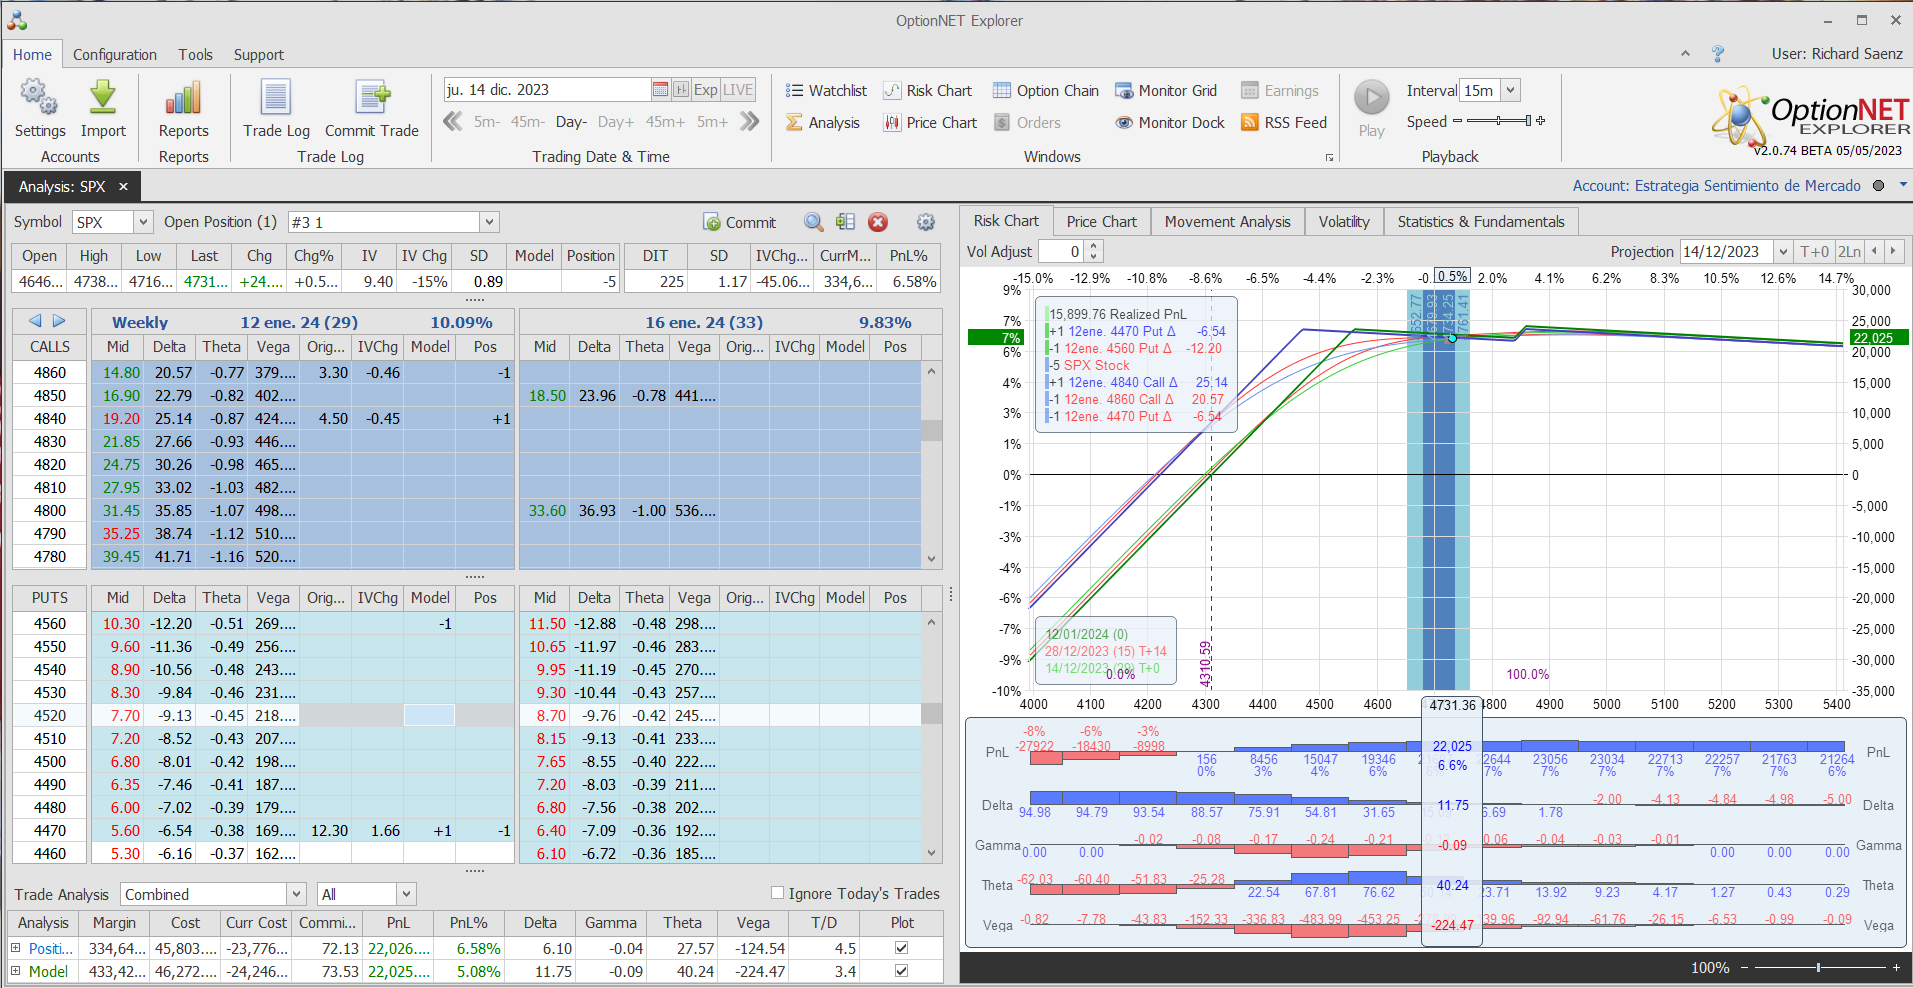This screenshot has width=1913, height=988.
Task: Click the Commit button
Action: pyautogui.click(x=740, y=222)
